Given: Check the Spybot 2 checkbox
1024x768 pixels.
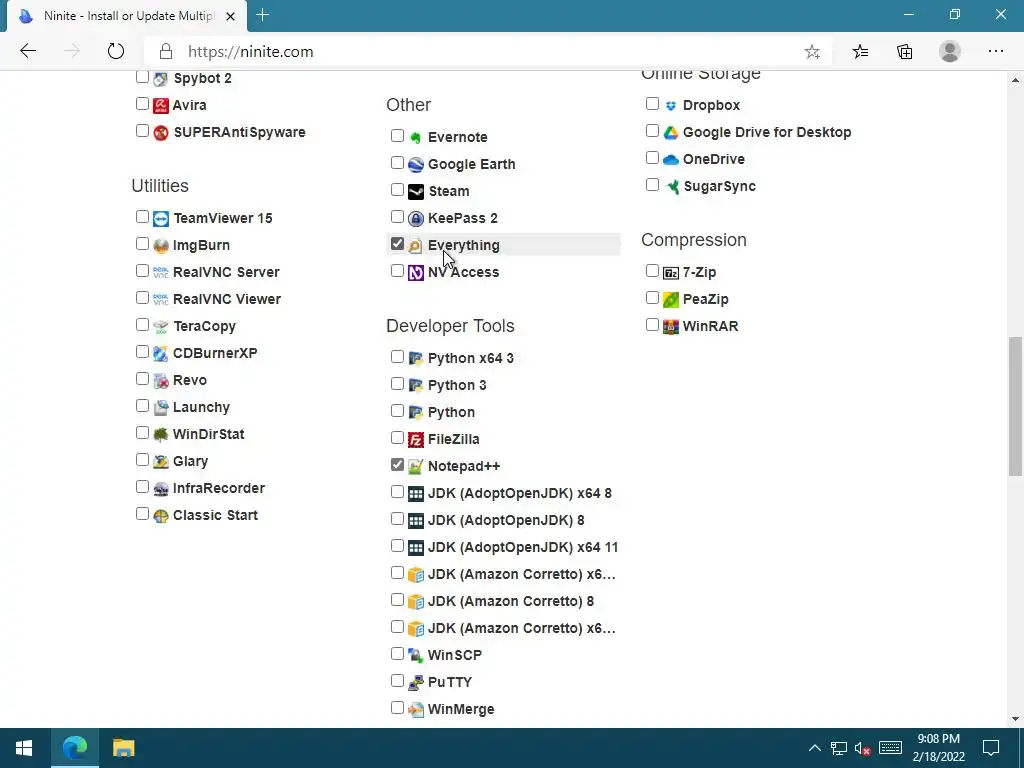Looking at the screenshot, I should pyautogui.click(x=142, y=76).
